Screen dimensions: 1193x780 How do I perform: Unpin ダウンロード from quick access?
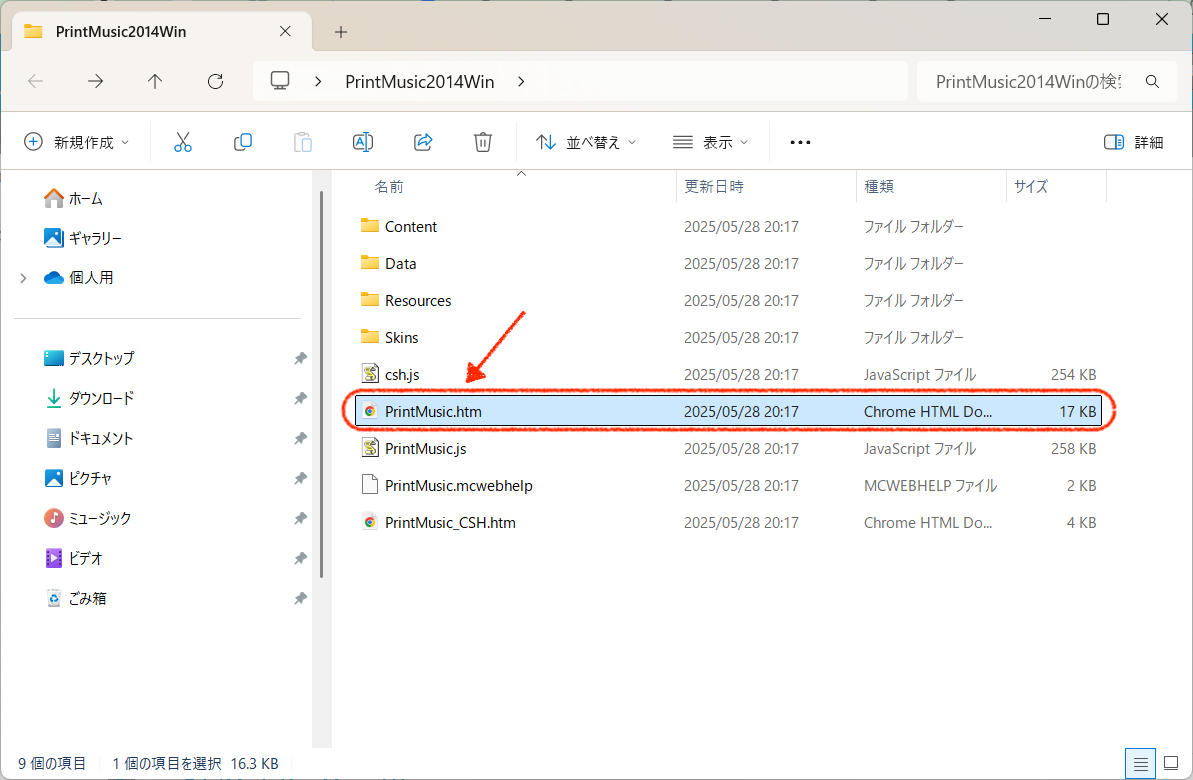(301, 398)
